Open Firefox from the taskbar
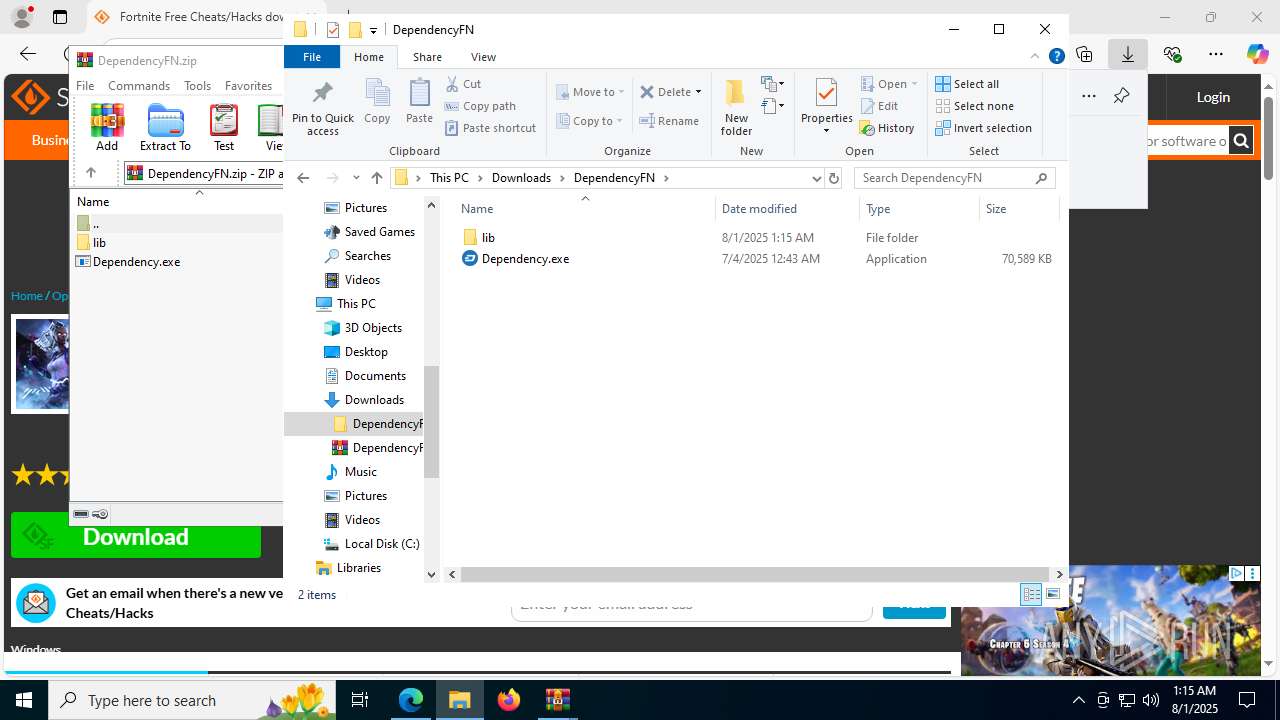The height and width of the screenshot is (720, 1280). pyautogui.click(x=508, y=700)
